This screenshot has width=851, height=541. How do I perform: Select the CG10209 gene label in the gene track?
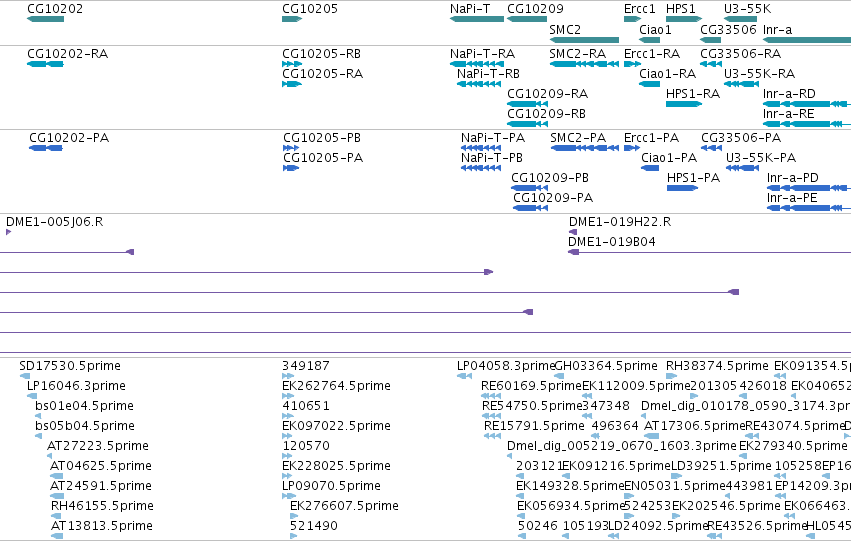(x=535, y=9)
